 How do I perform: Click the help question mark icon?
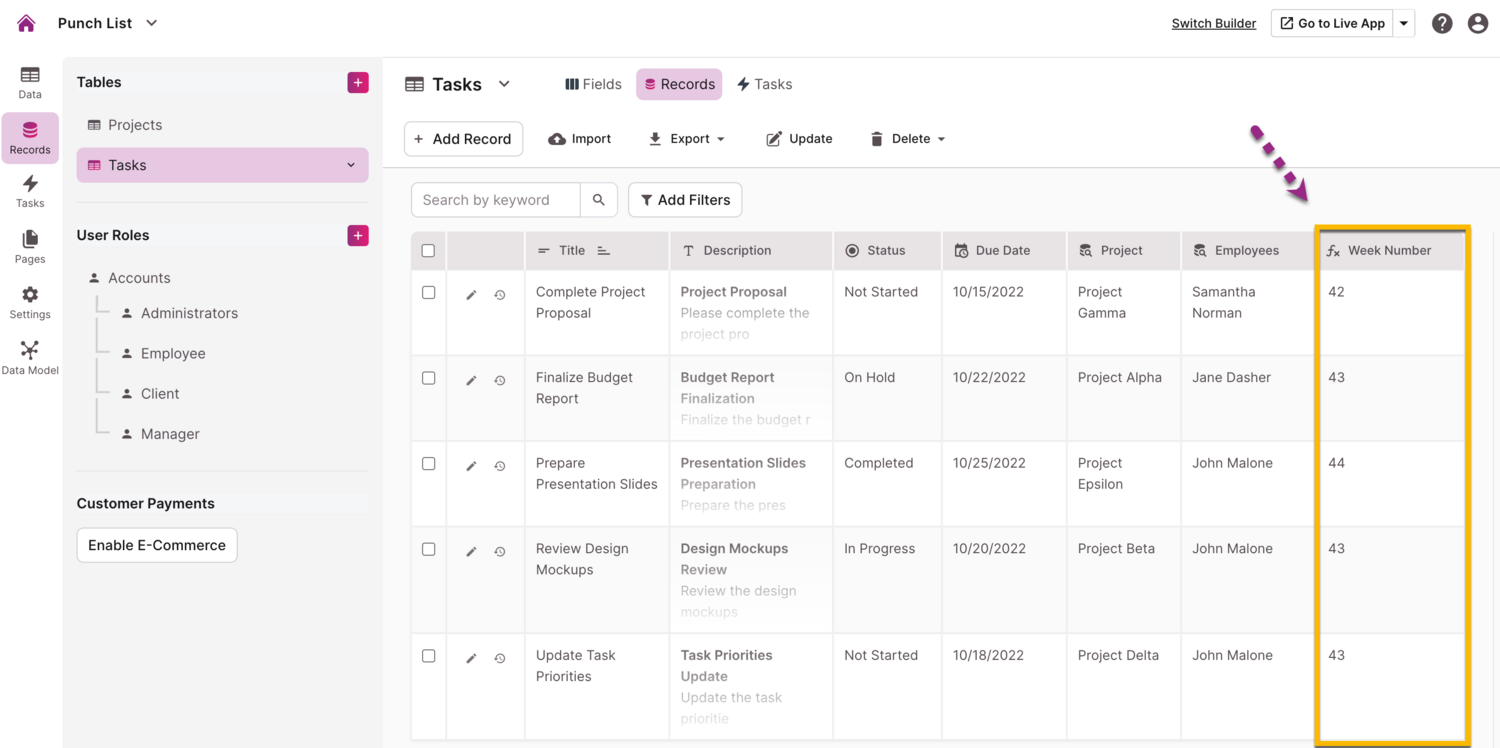pos(1441,23)
